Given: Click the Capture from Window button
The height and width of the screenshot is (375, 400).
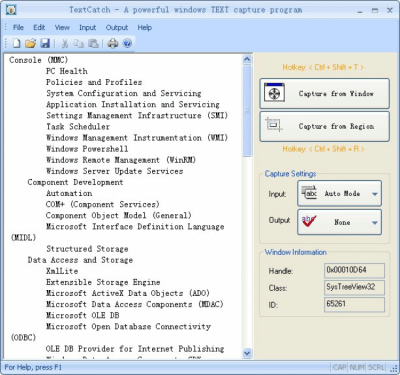Looking at the screenshot, I should (x=324, y=93).
